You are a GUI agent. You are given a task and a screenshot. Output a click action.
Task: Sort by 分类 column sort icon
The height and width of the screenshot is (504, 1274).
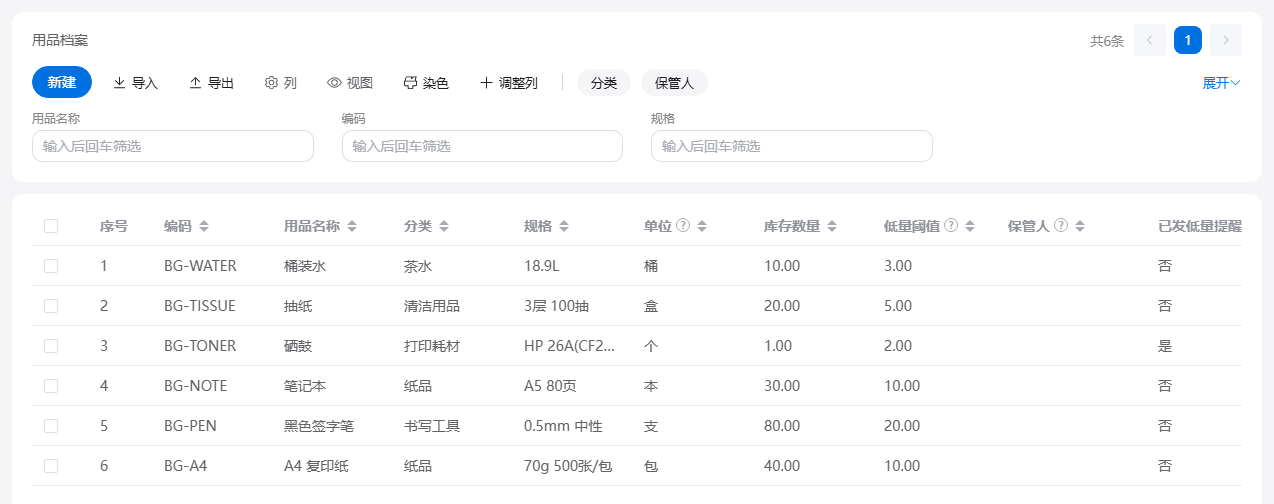tap(444, 226)
